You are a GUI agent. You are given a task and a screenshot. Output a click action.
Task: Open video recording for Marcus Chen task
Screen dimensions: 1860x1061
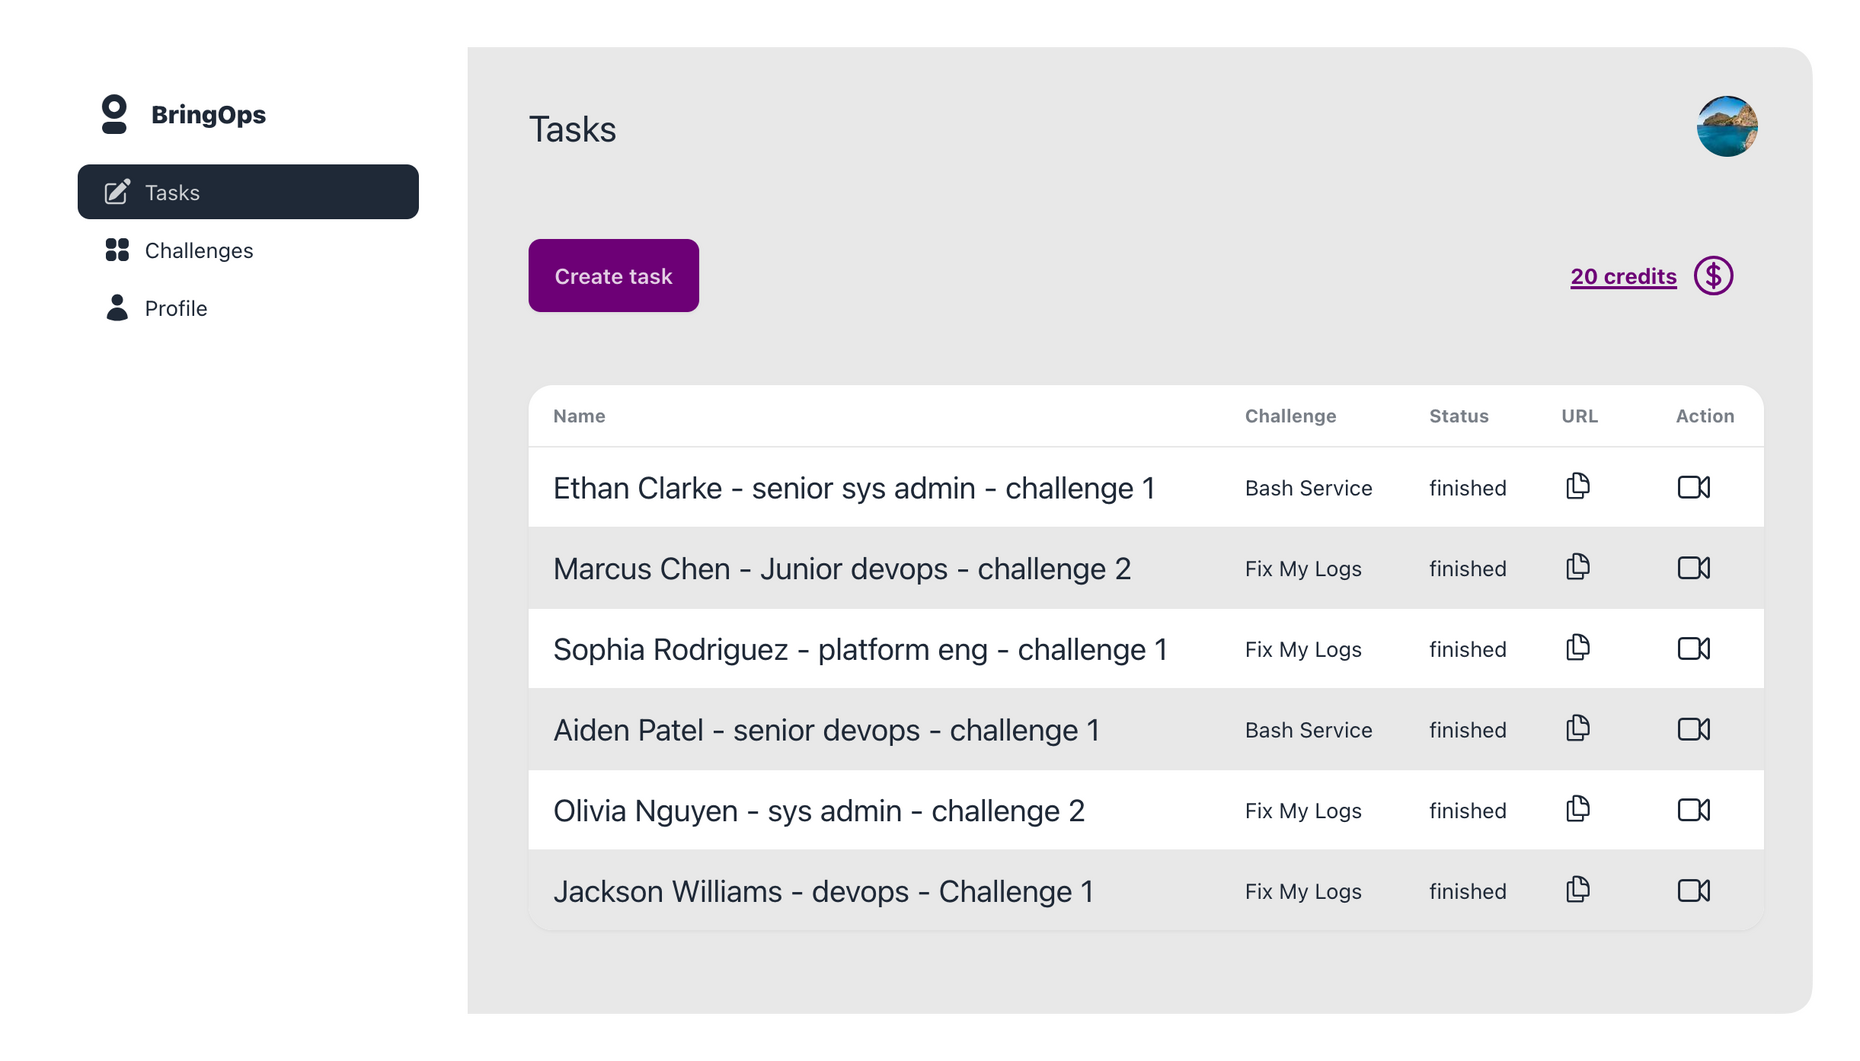tap(1693, 568)
